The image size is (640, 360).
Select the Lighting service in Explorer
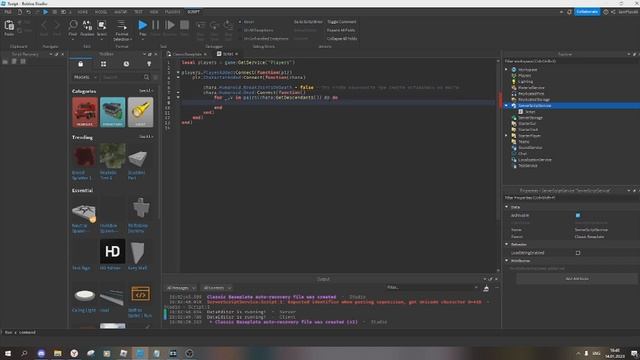pyautogui.click(x=525, y=82)
